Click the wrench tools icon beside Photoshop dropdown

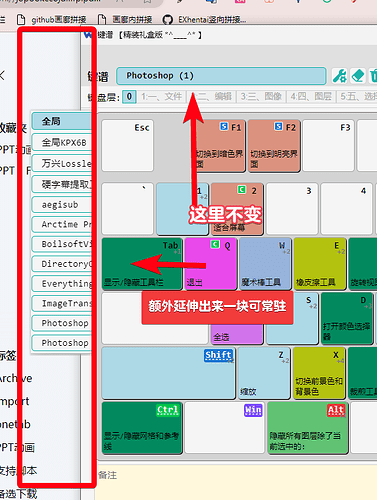[x=340, y=76]
